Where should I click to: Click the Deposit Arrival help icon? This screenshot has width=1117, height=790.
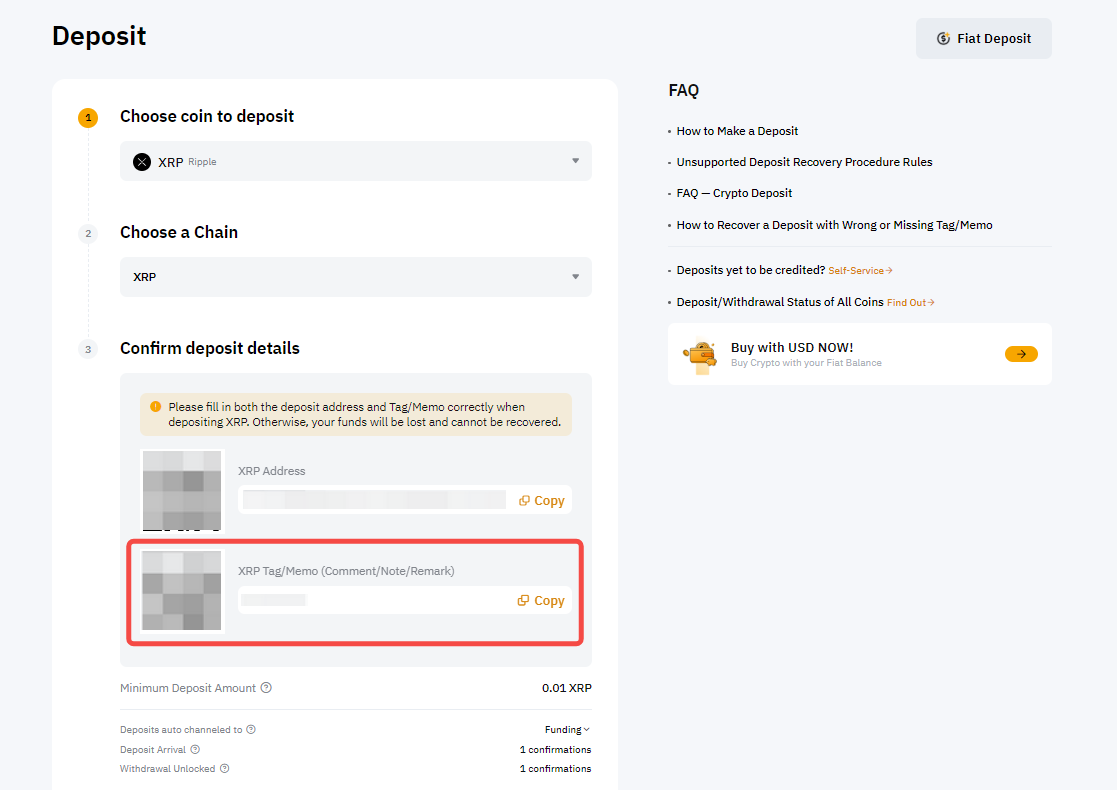195,749
